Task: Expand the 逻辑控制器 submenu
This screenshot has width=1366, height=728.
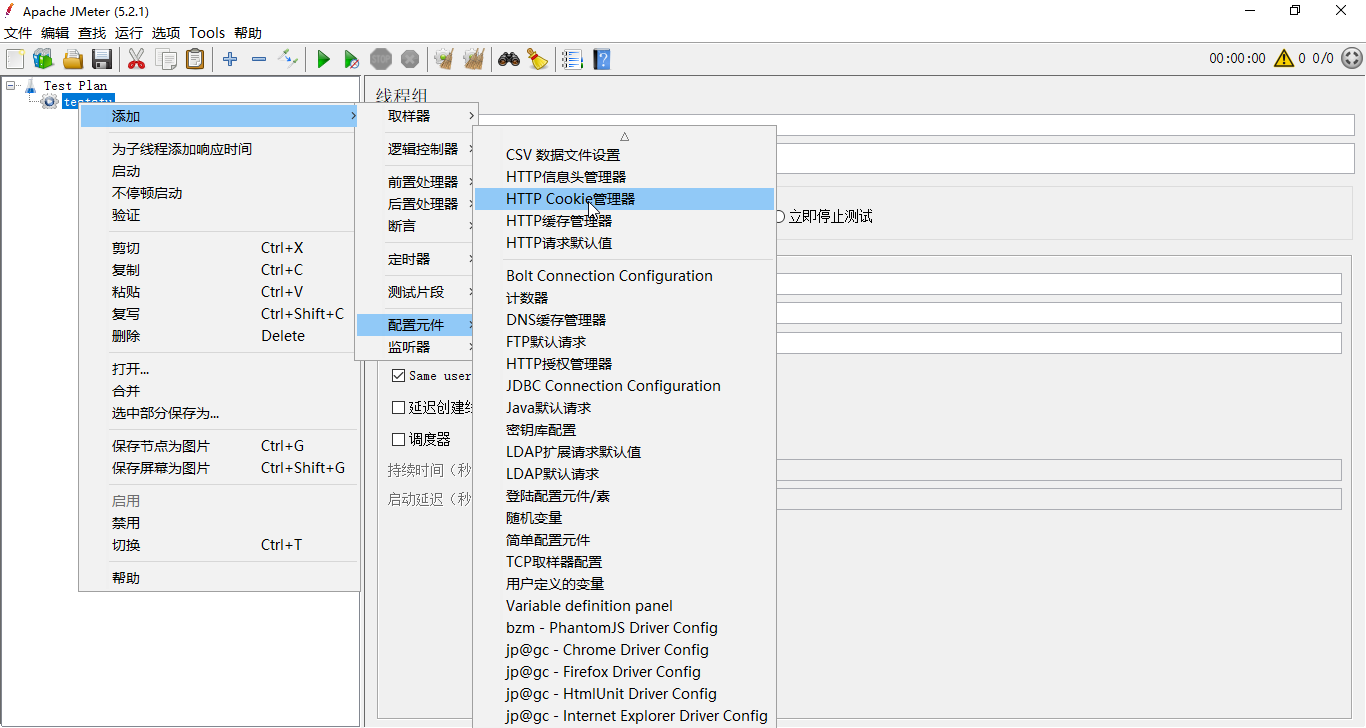Action: [x=417, y=149]
